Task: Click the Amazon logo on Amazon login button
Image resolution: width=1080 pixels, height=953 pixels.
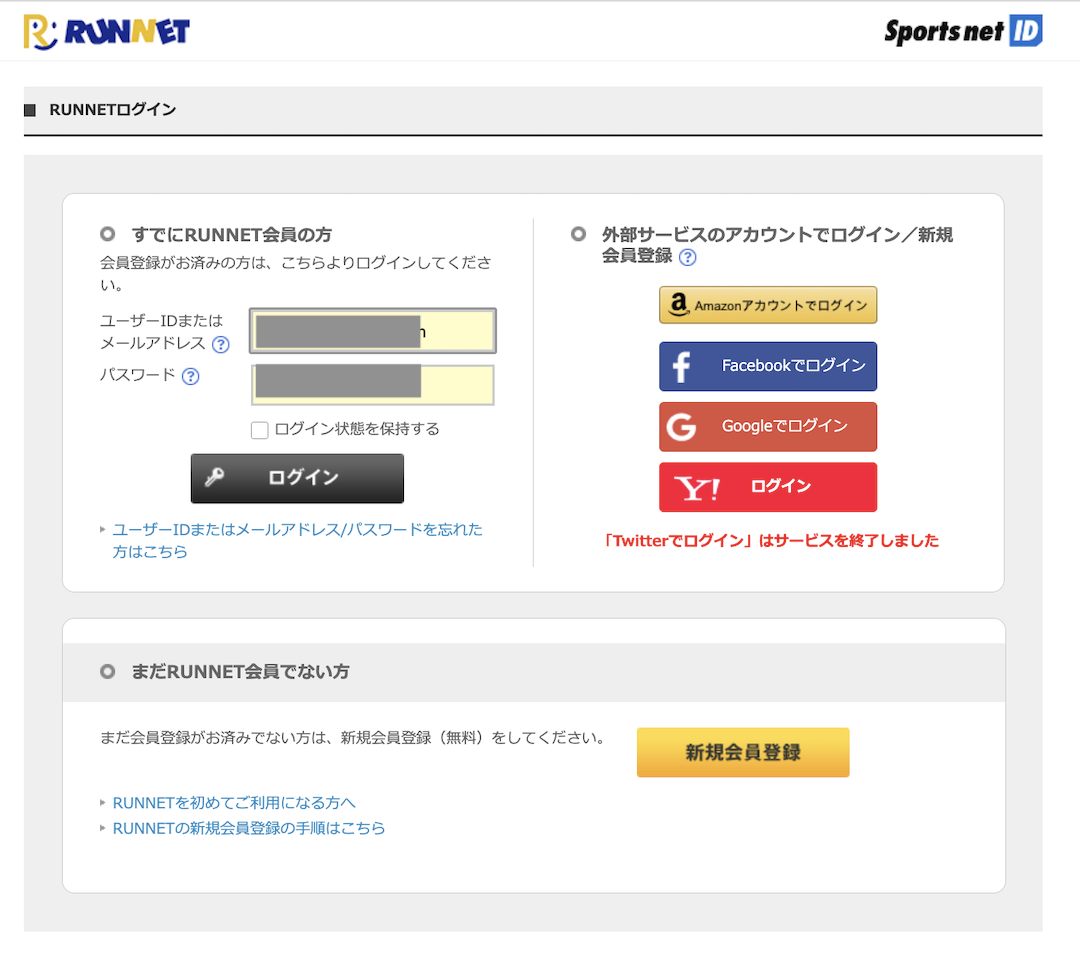Action: click(x=678, y=305)
